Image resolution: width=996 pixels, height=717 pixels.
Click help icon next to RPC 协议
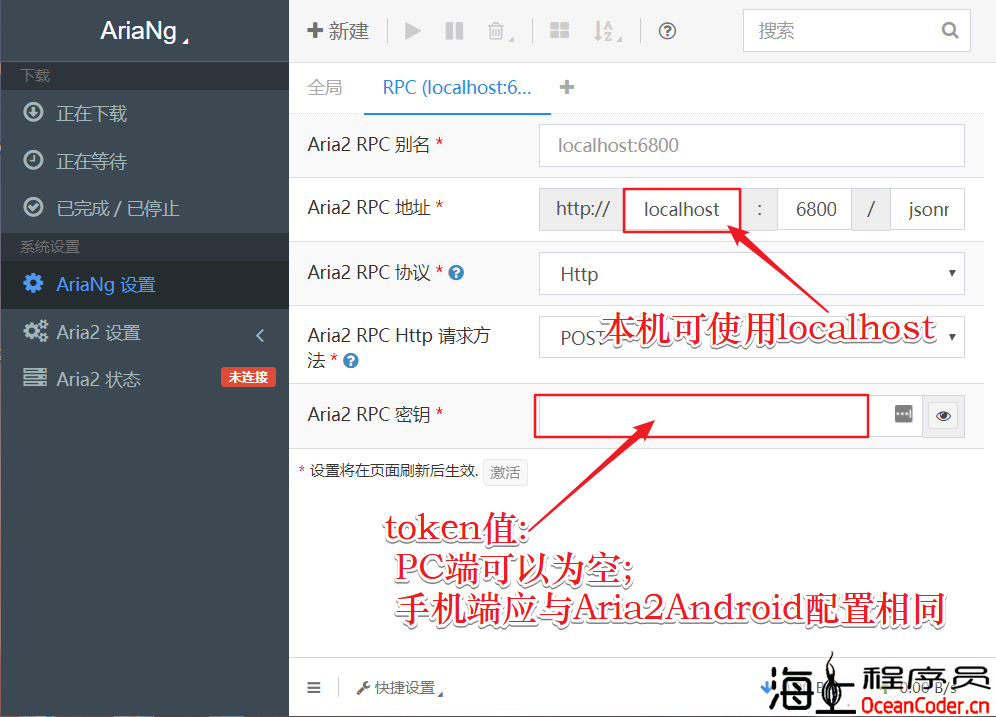click(456, 273)
